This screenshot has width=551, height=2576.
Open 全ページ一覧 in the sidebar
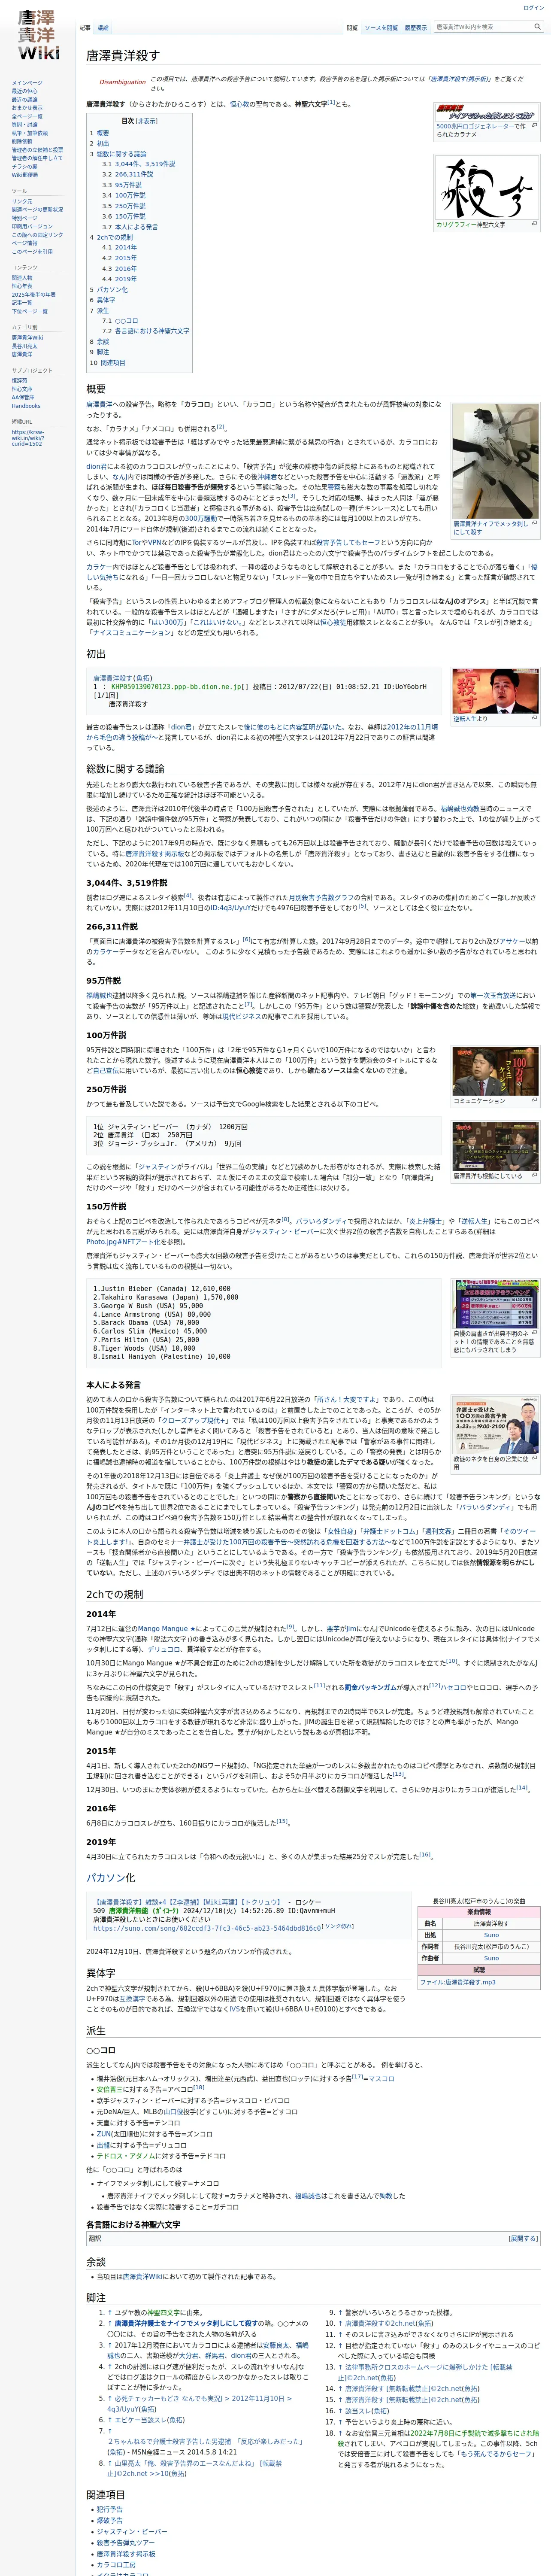(x=27, y=116)
